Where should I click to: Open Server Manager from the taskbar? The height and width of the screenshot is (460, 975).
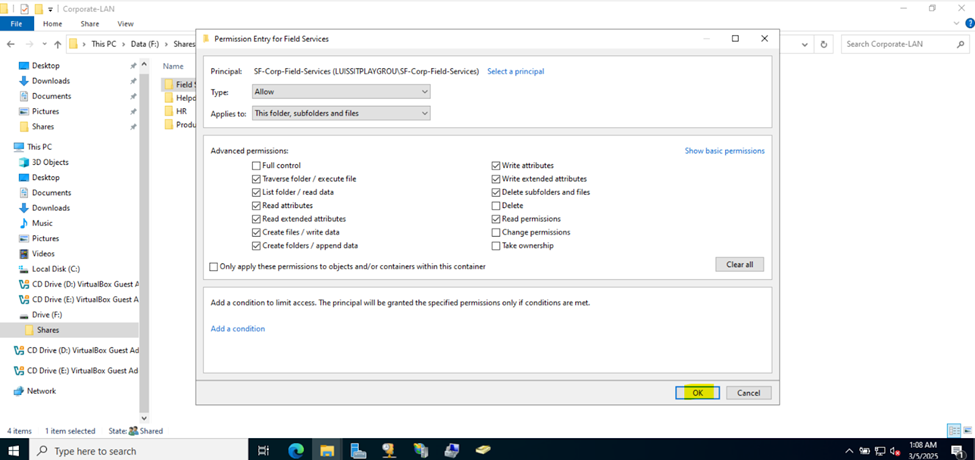click(358, 451)
